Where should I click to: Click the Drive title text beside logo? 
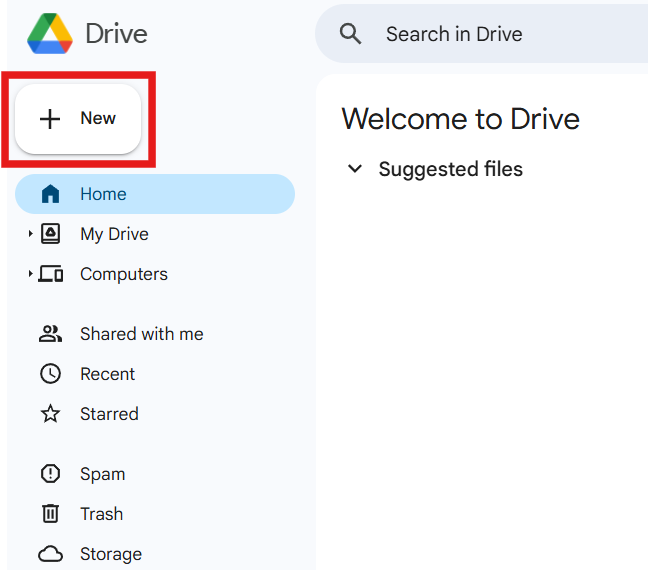click(x=116, y=34)
